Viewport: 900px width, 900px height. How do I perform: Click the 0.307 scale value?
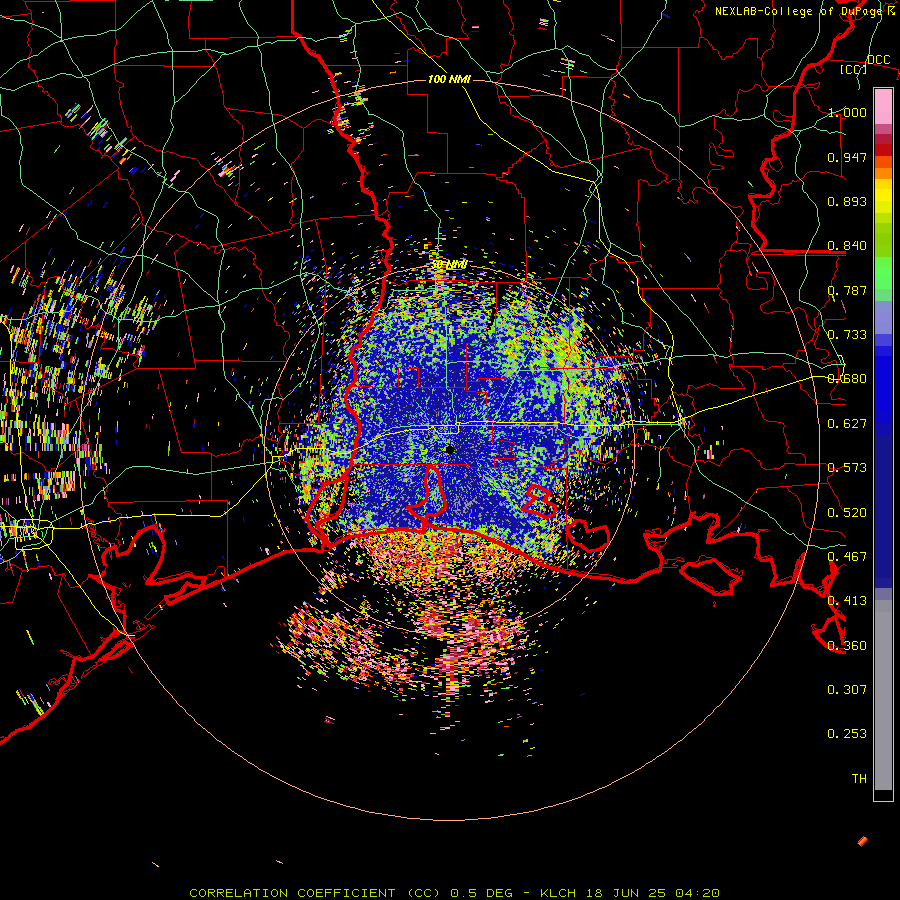click(847, 690)
